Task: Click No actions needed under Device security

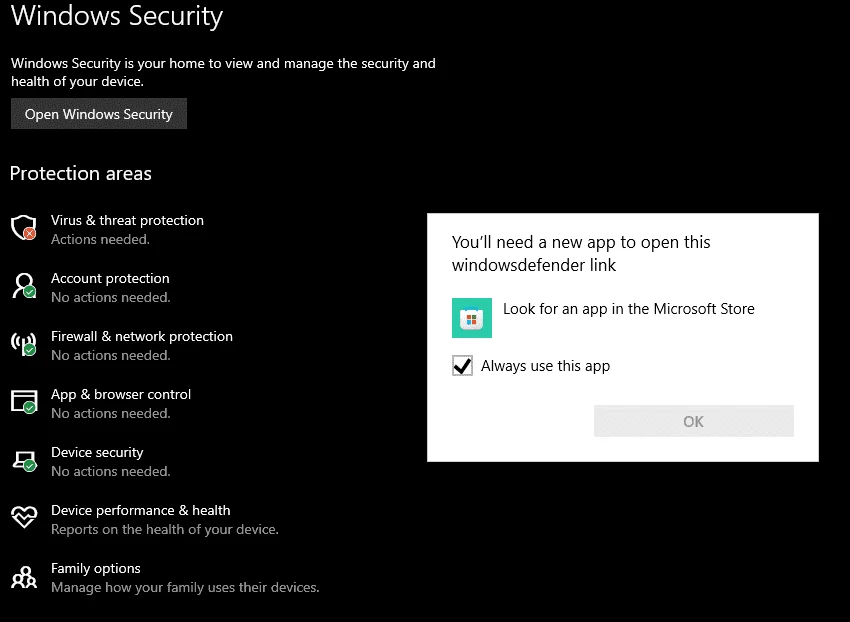Action: pos(111,471)
